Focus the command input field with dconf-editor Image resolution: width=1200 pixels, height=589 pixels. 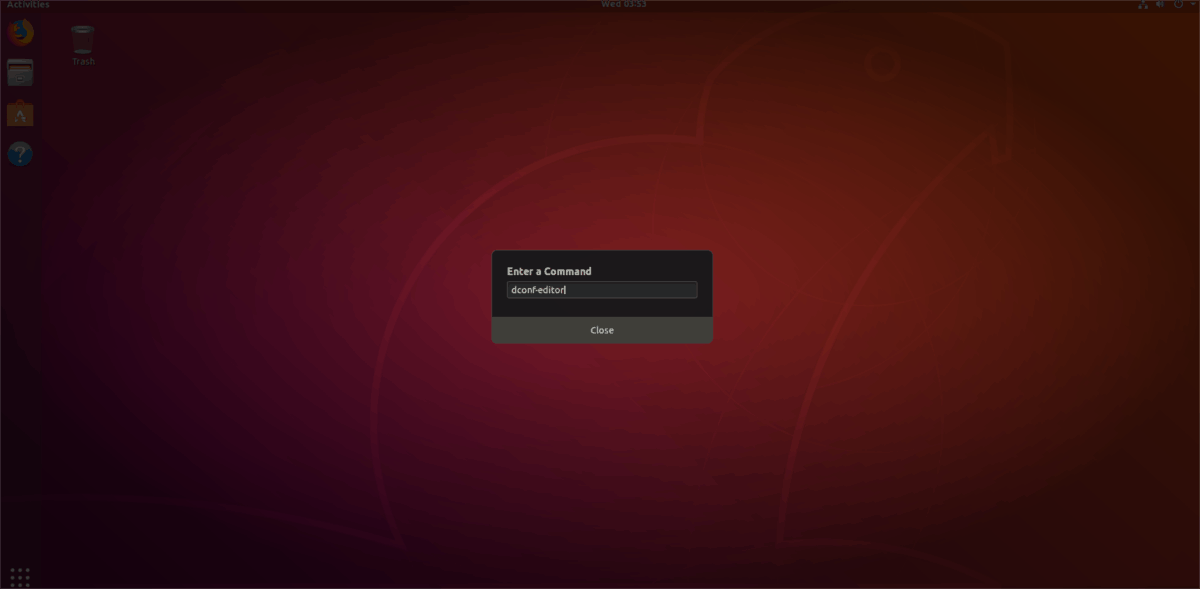(x=602, y=290)
